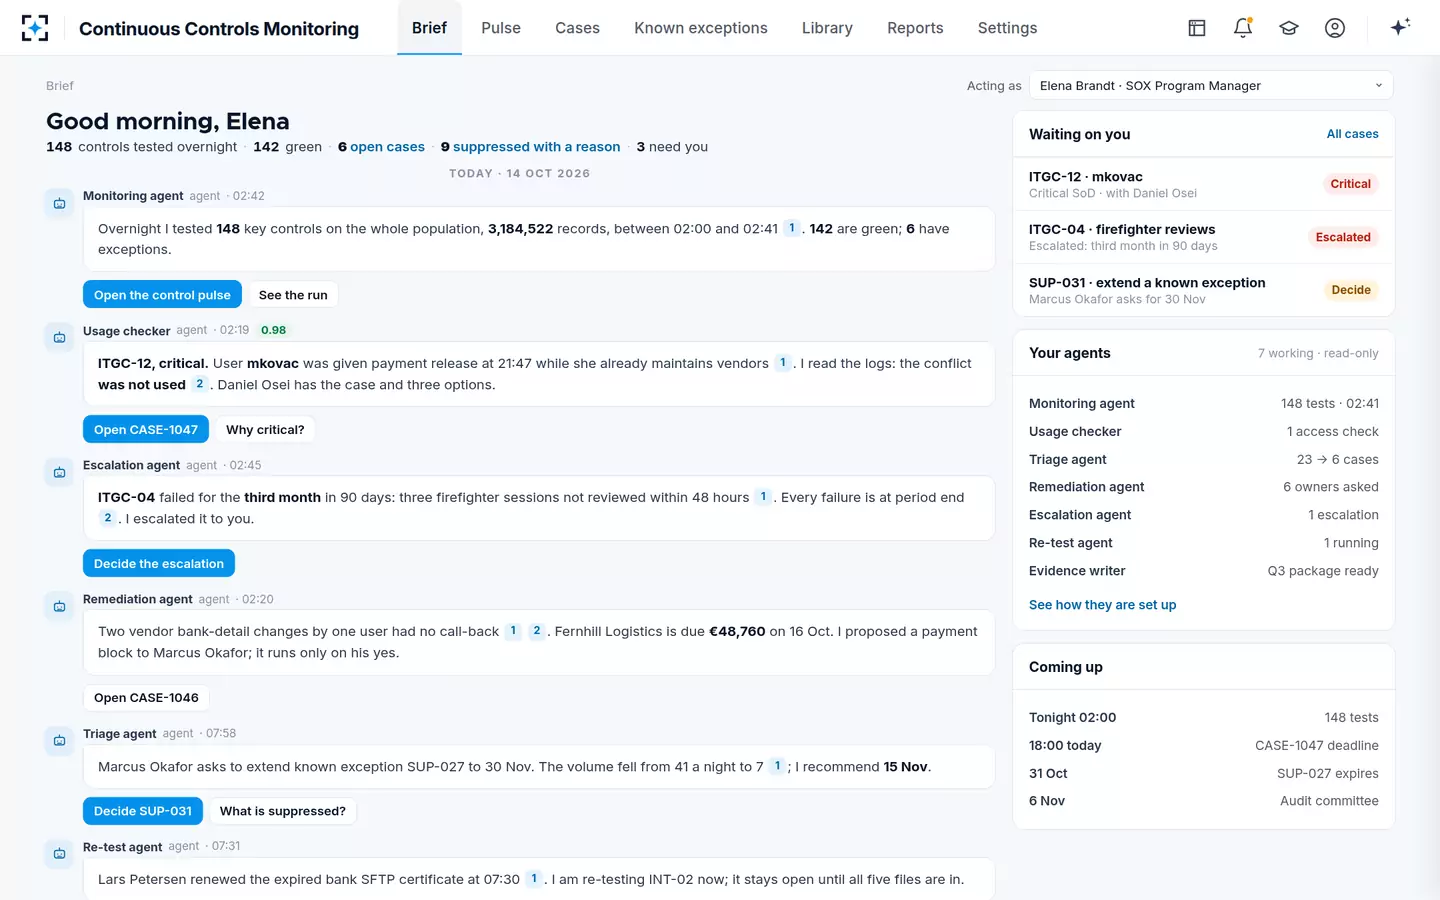1440x900 pixels.
Task: Open the sparkle AI assistant icon
Action: (x=1400, y=27)
